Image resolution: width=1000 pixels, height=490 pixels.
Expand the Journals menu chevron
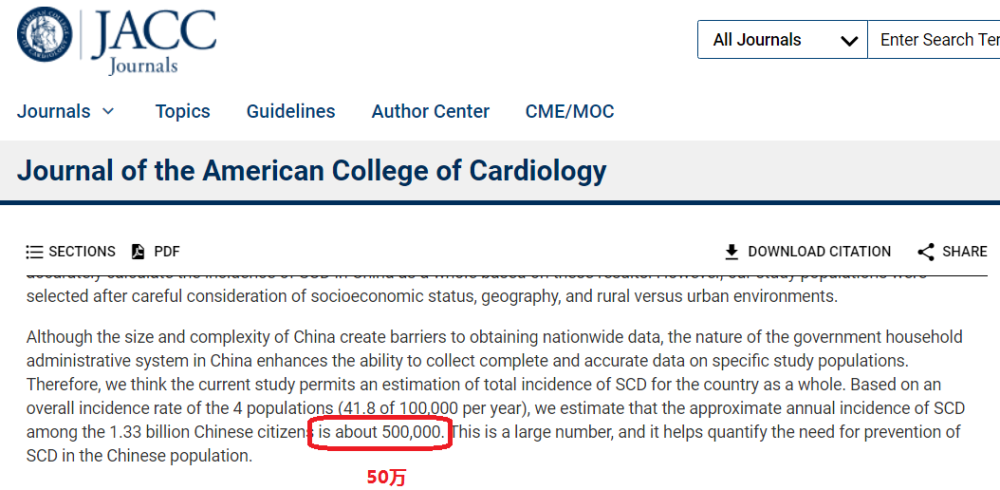click(x=108, y=111)
